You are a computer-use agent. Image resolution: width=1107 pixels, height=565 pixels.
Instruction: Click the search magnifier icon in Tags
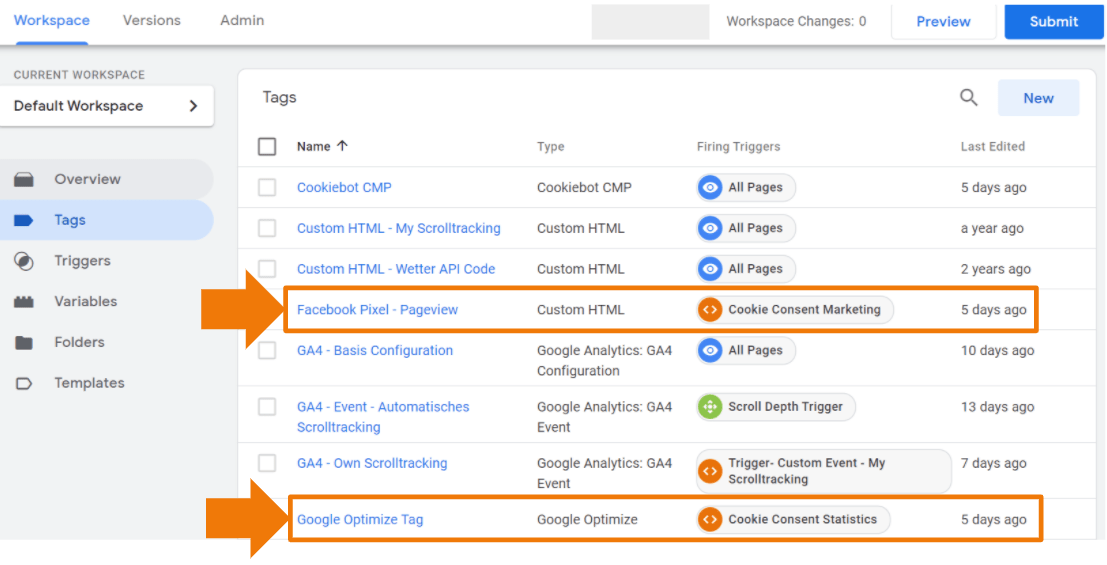coord(968,98)
